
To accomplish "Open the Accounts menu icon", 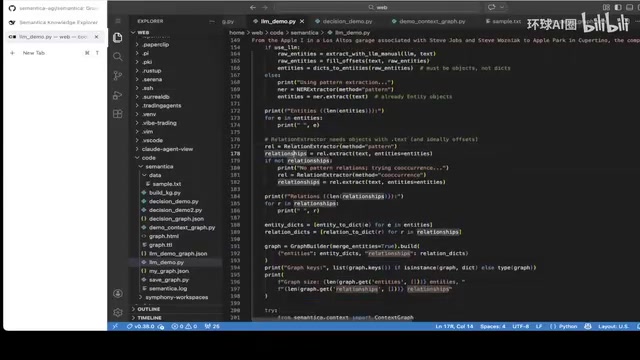I will [x=118, y=293].
